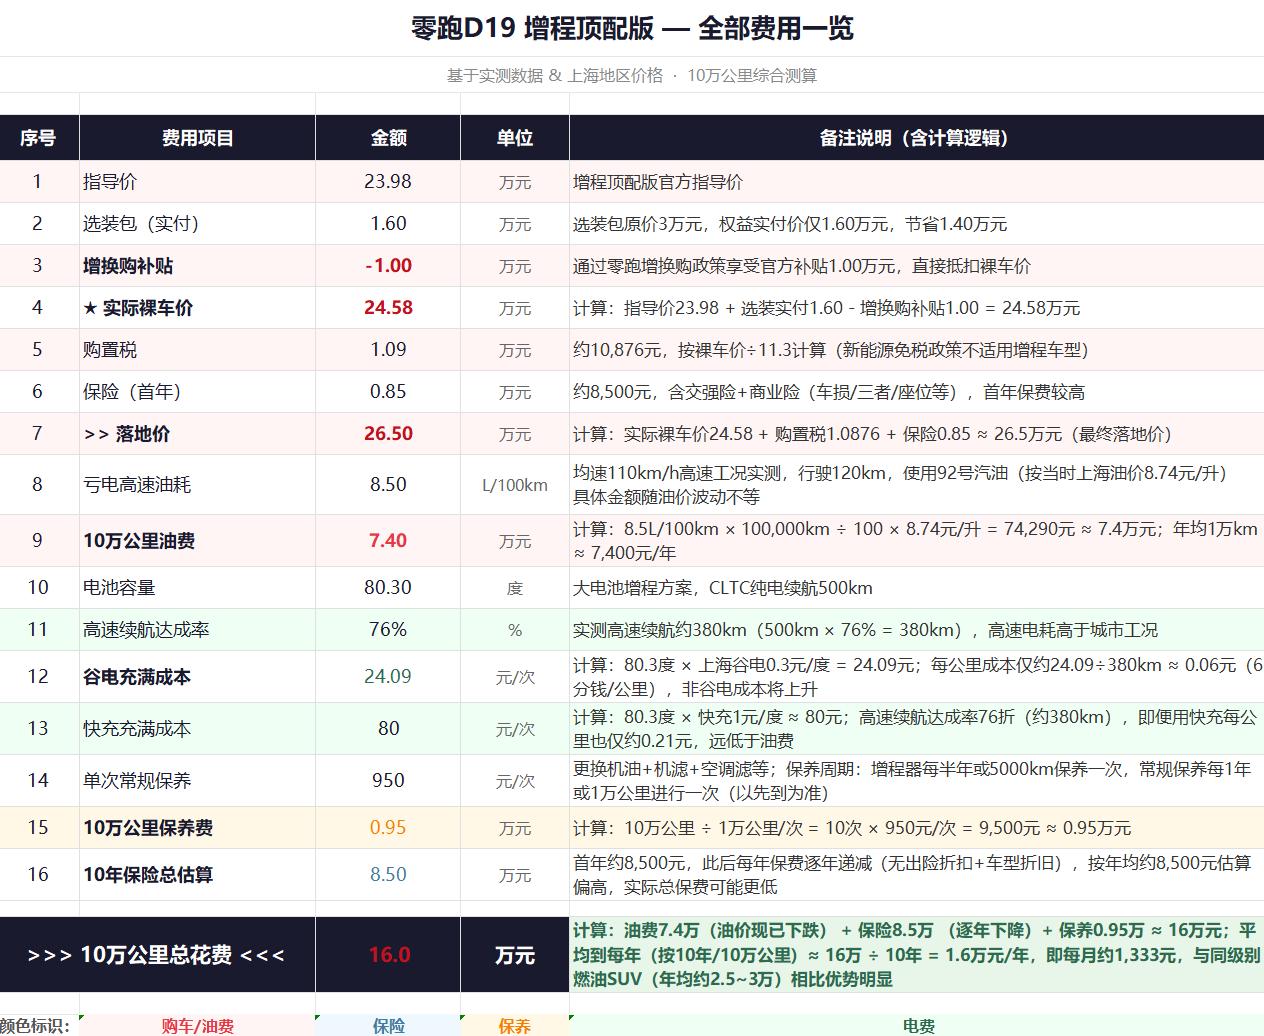The height and width of the screenshot is (1036, 1264).
Task: Click the red -1.00 amount
Action: (x=388, y=266)
